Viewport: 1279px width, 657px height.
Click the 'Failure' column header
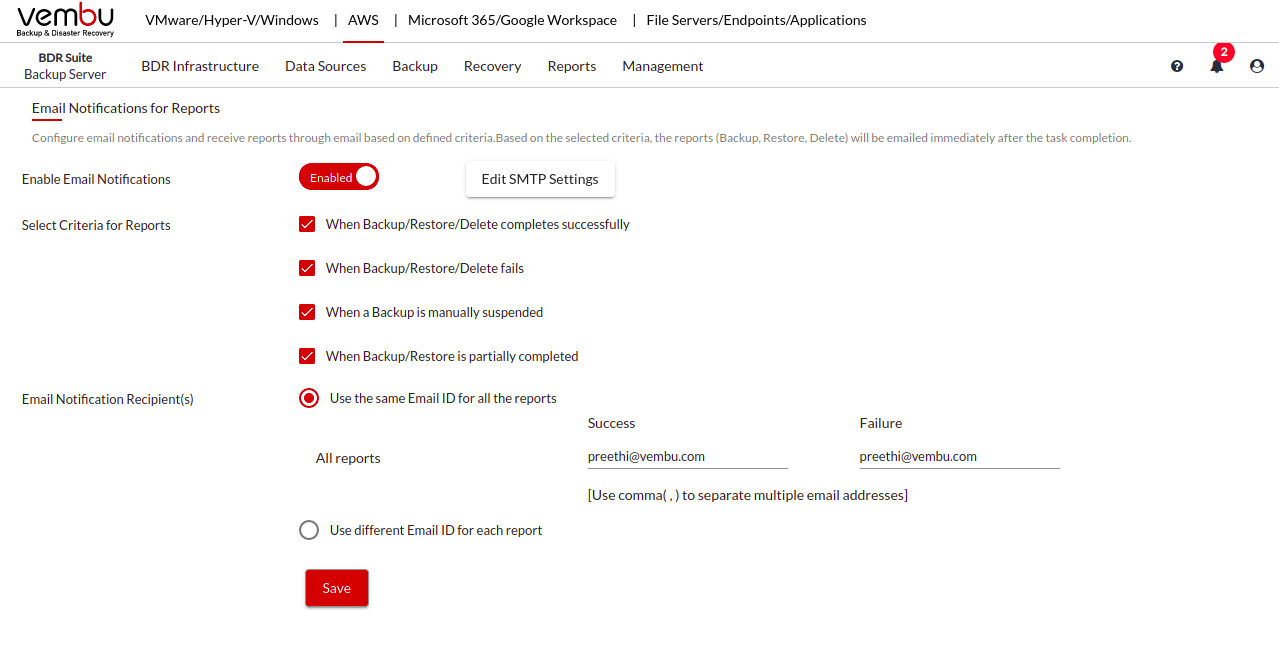tap(881, 423)
